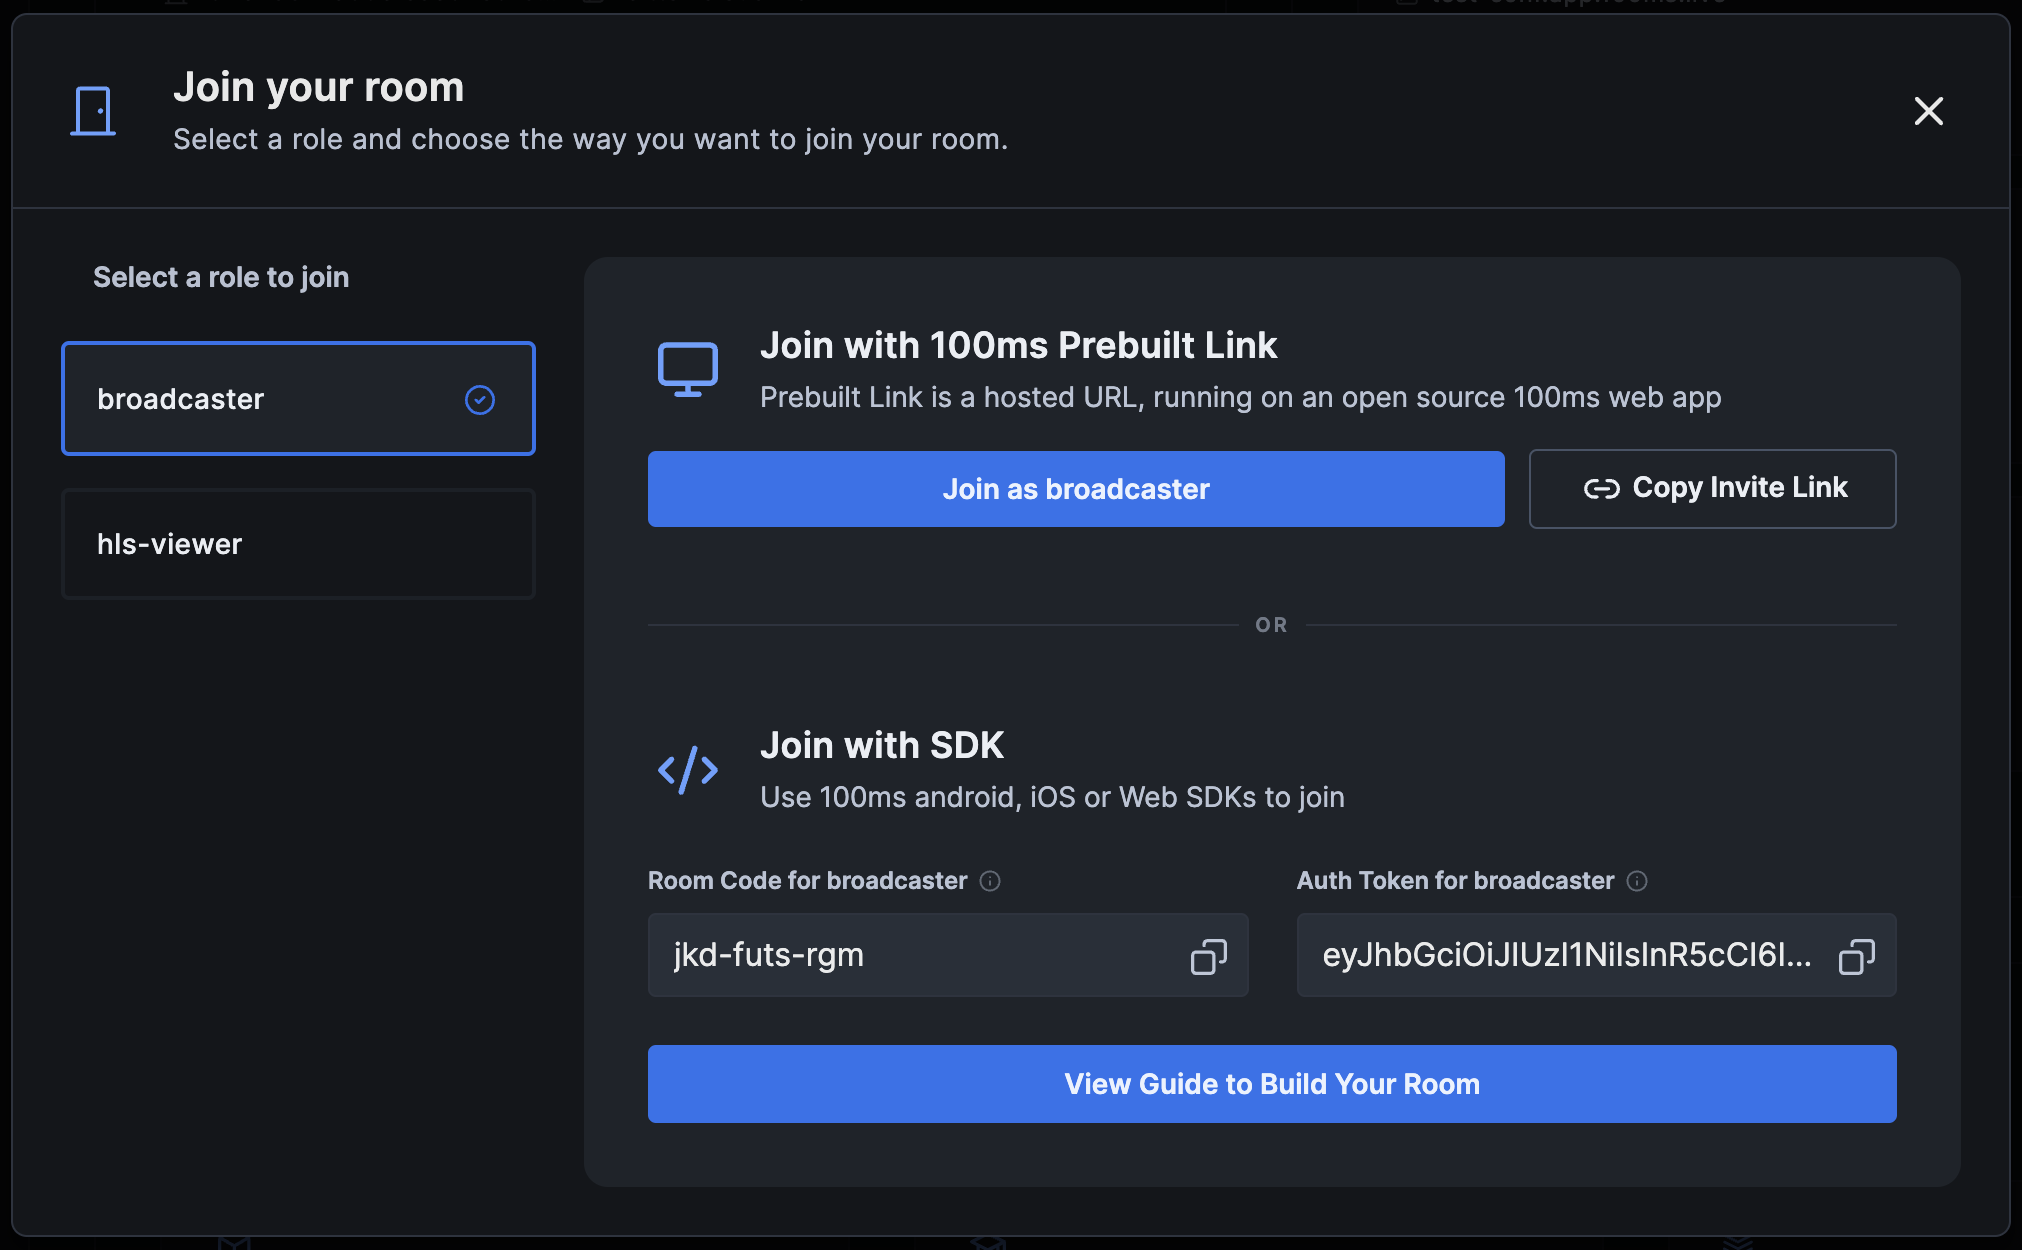The height and width of the screenshot is (1250, 2022).
Task: Click the chain link icon in Copy Invite Link
Action: click(1601, 489)
